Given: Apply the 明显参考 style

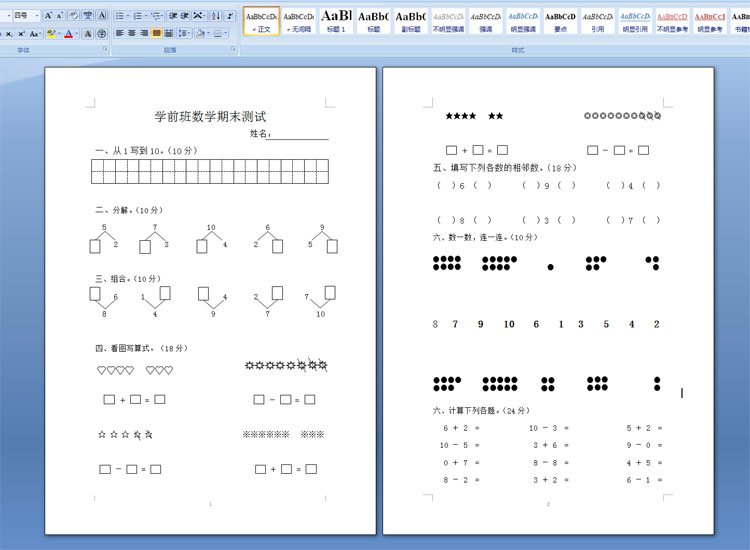Looking at the screenshot, I should point(709,21).
